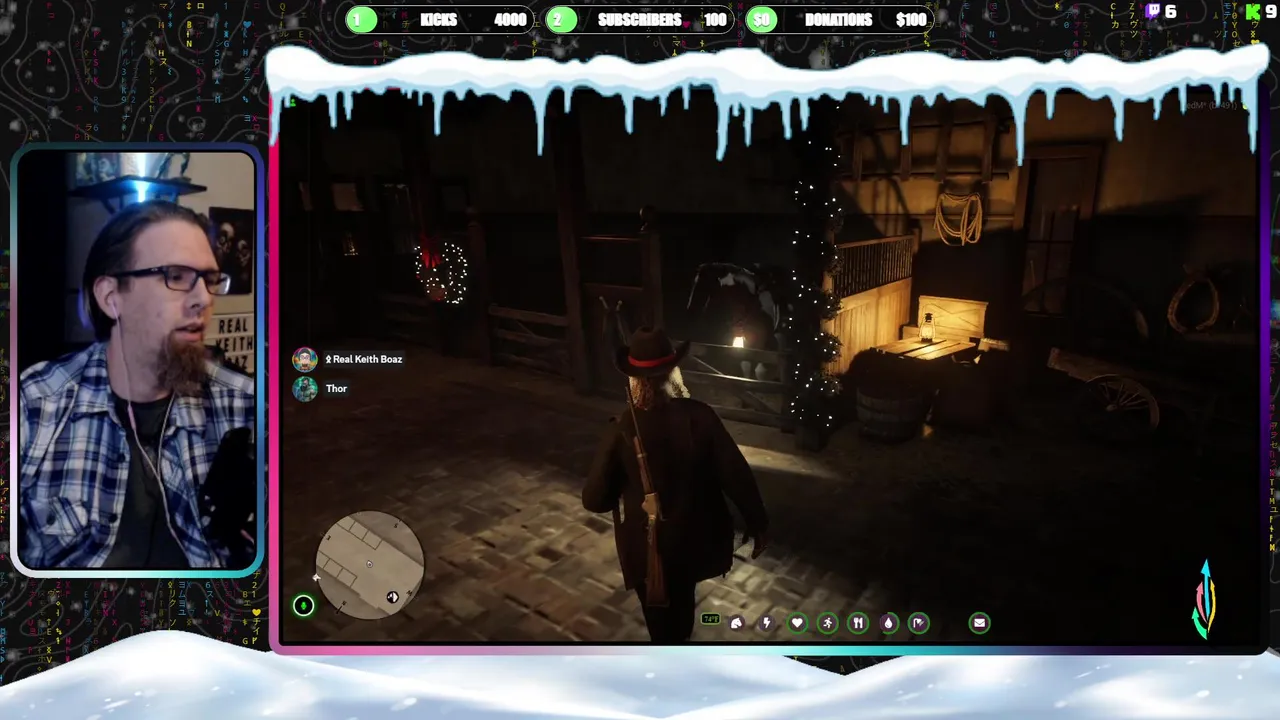Click the KICKS goal label

click(438, 20)
